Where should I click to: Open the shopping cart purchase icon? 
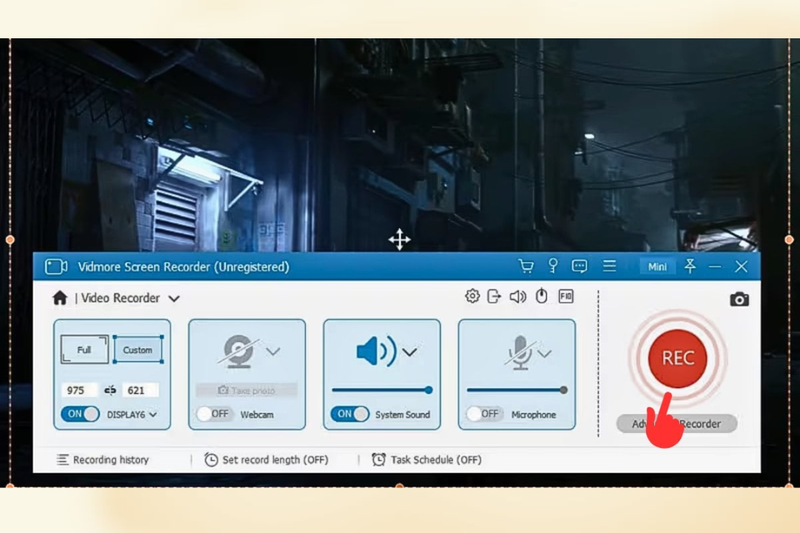coord(526,266)
